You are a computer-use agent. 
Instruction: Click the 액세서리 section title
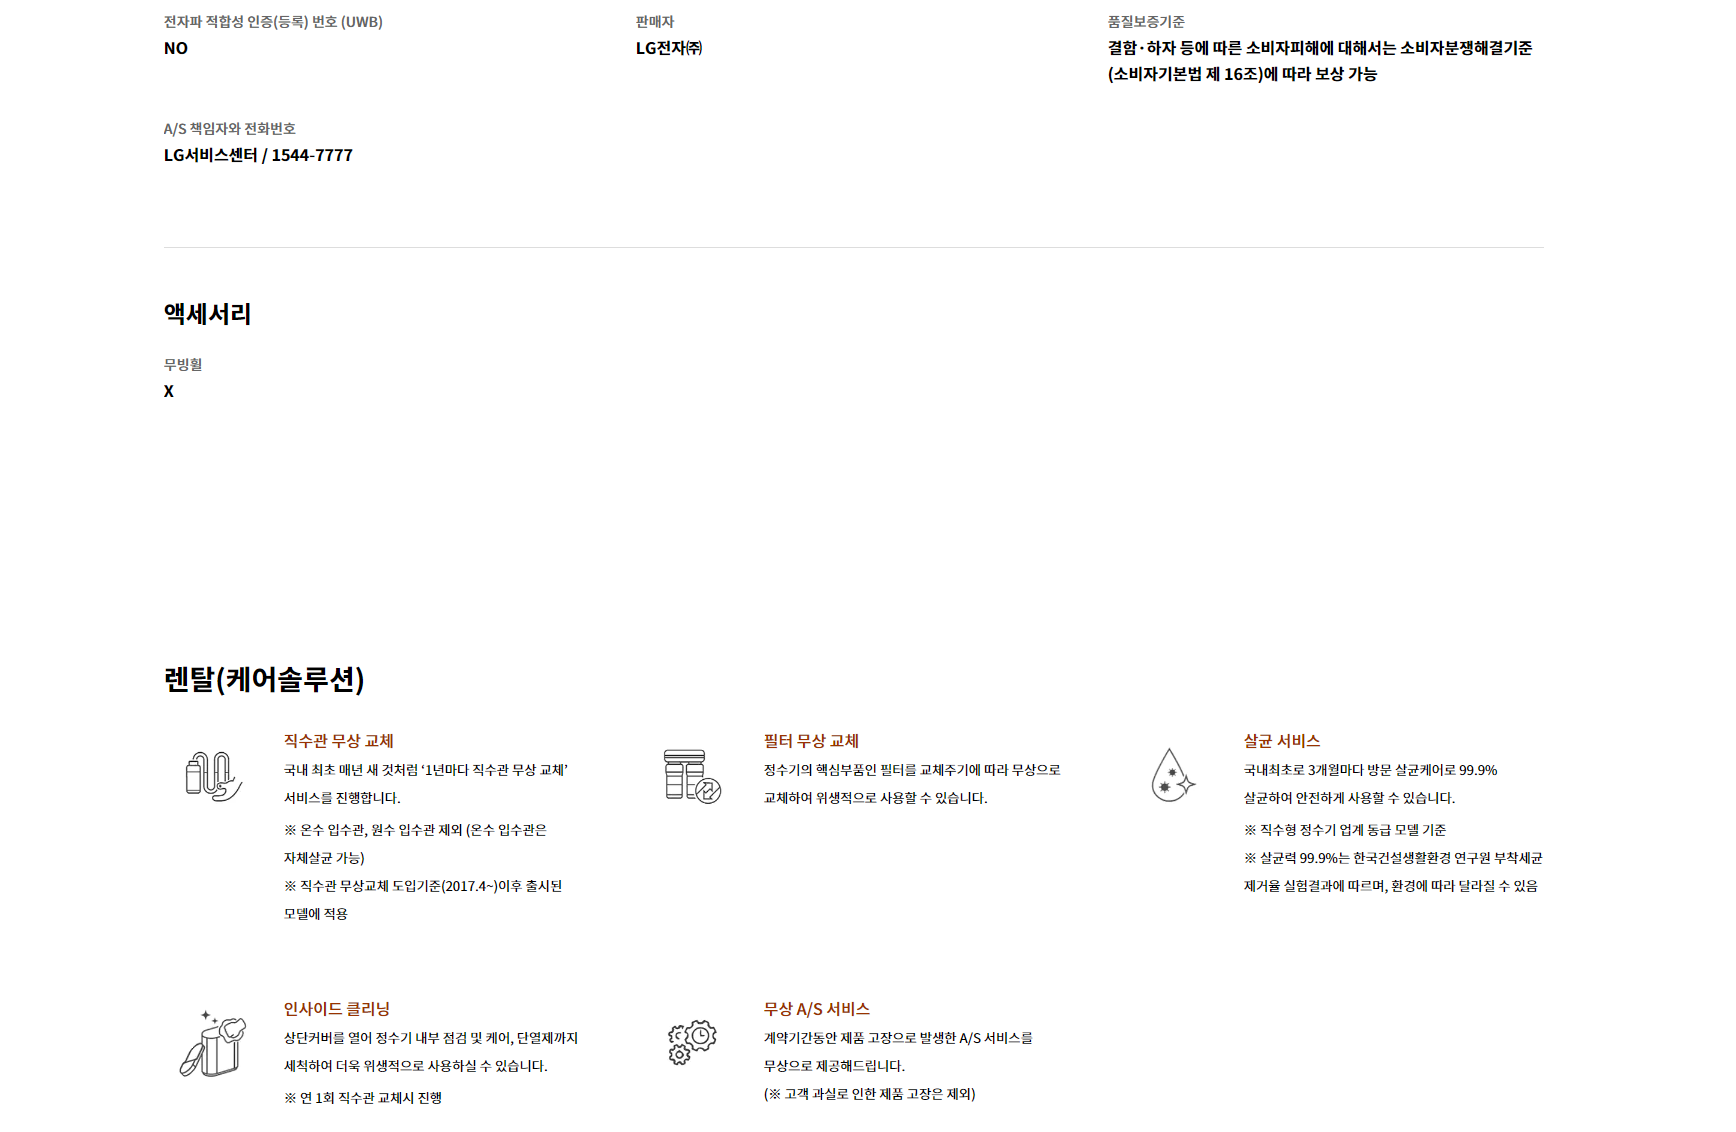pyautogui.click(x=208, y=314)
